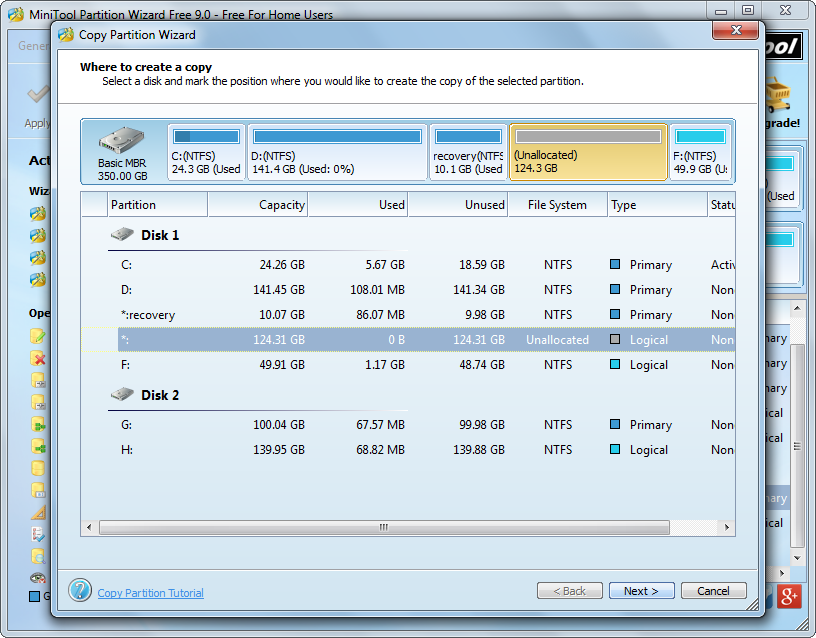Screen dimensions: 816x638
Task: Close the Copy Partition Wizard dialog
Action: [x=735, y=30]
